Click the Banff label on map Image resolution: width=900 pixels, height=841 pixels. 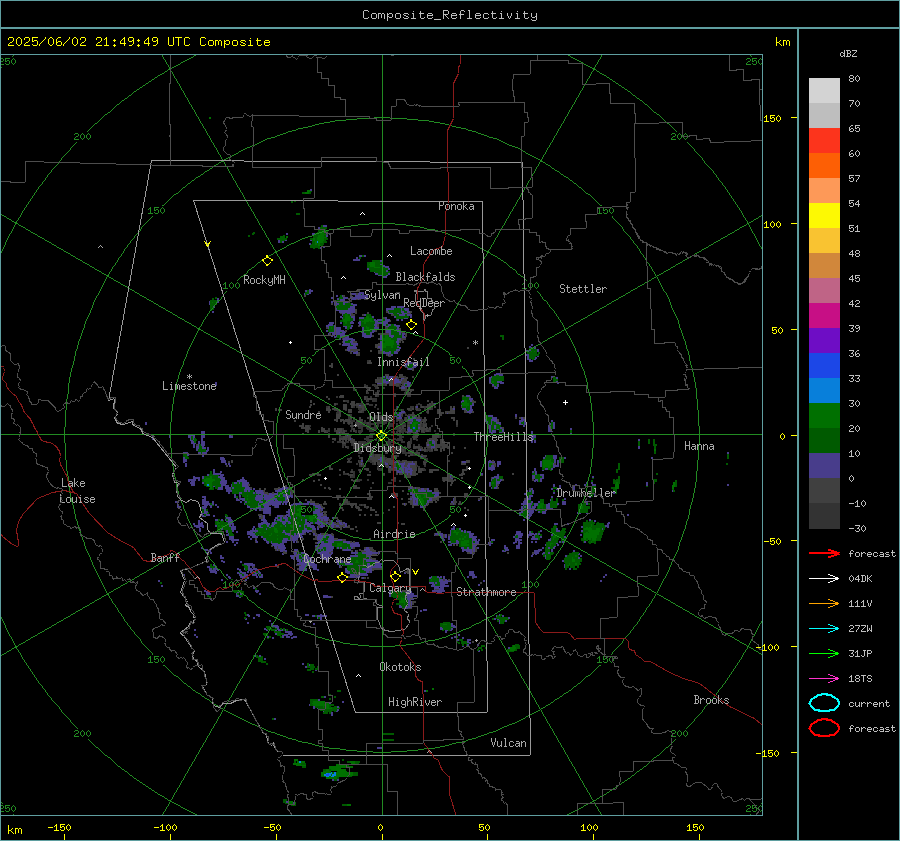pos(165,557)
